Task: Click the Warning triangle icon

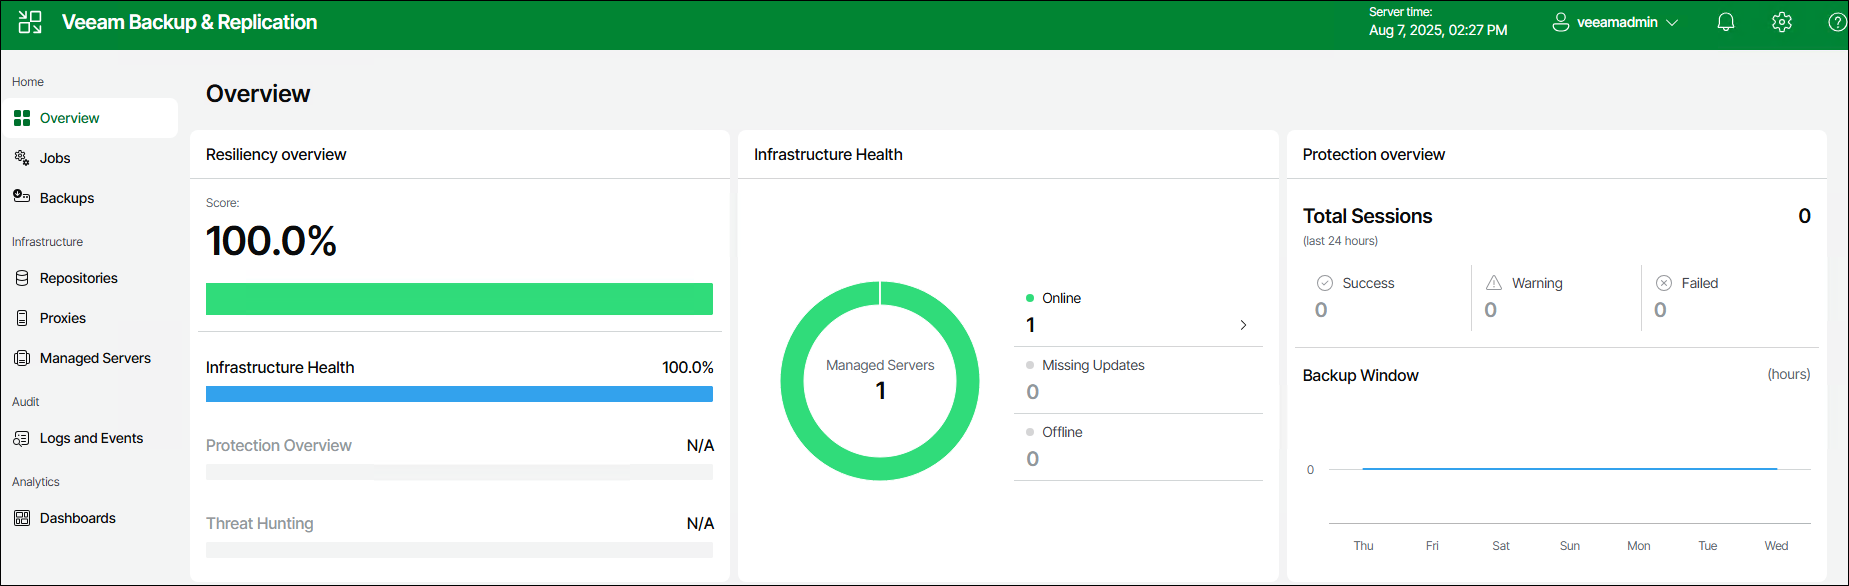Action: pos(1494,283)
